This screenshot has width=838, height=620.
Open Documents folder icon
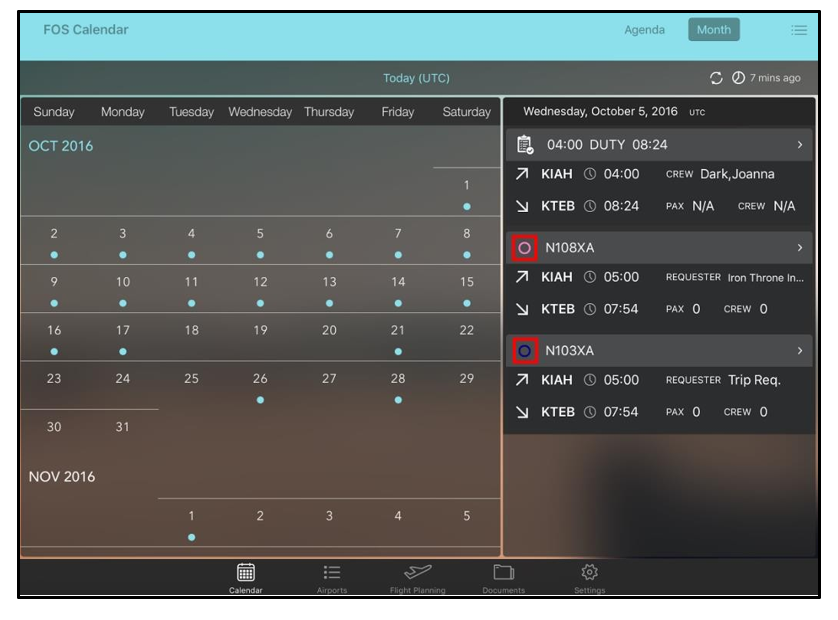click(x=503, y=577)
